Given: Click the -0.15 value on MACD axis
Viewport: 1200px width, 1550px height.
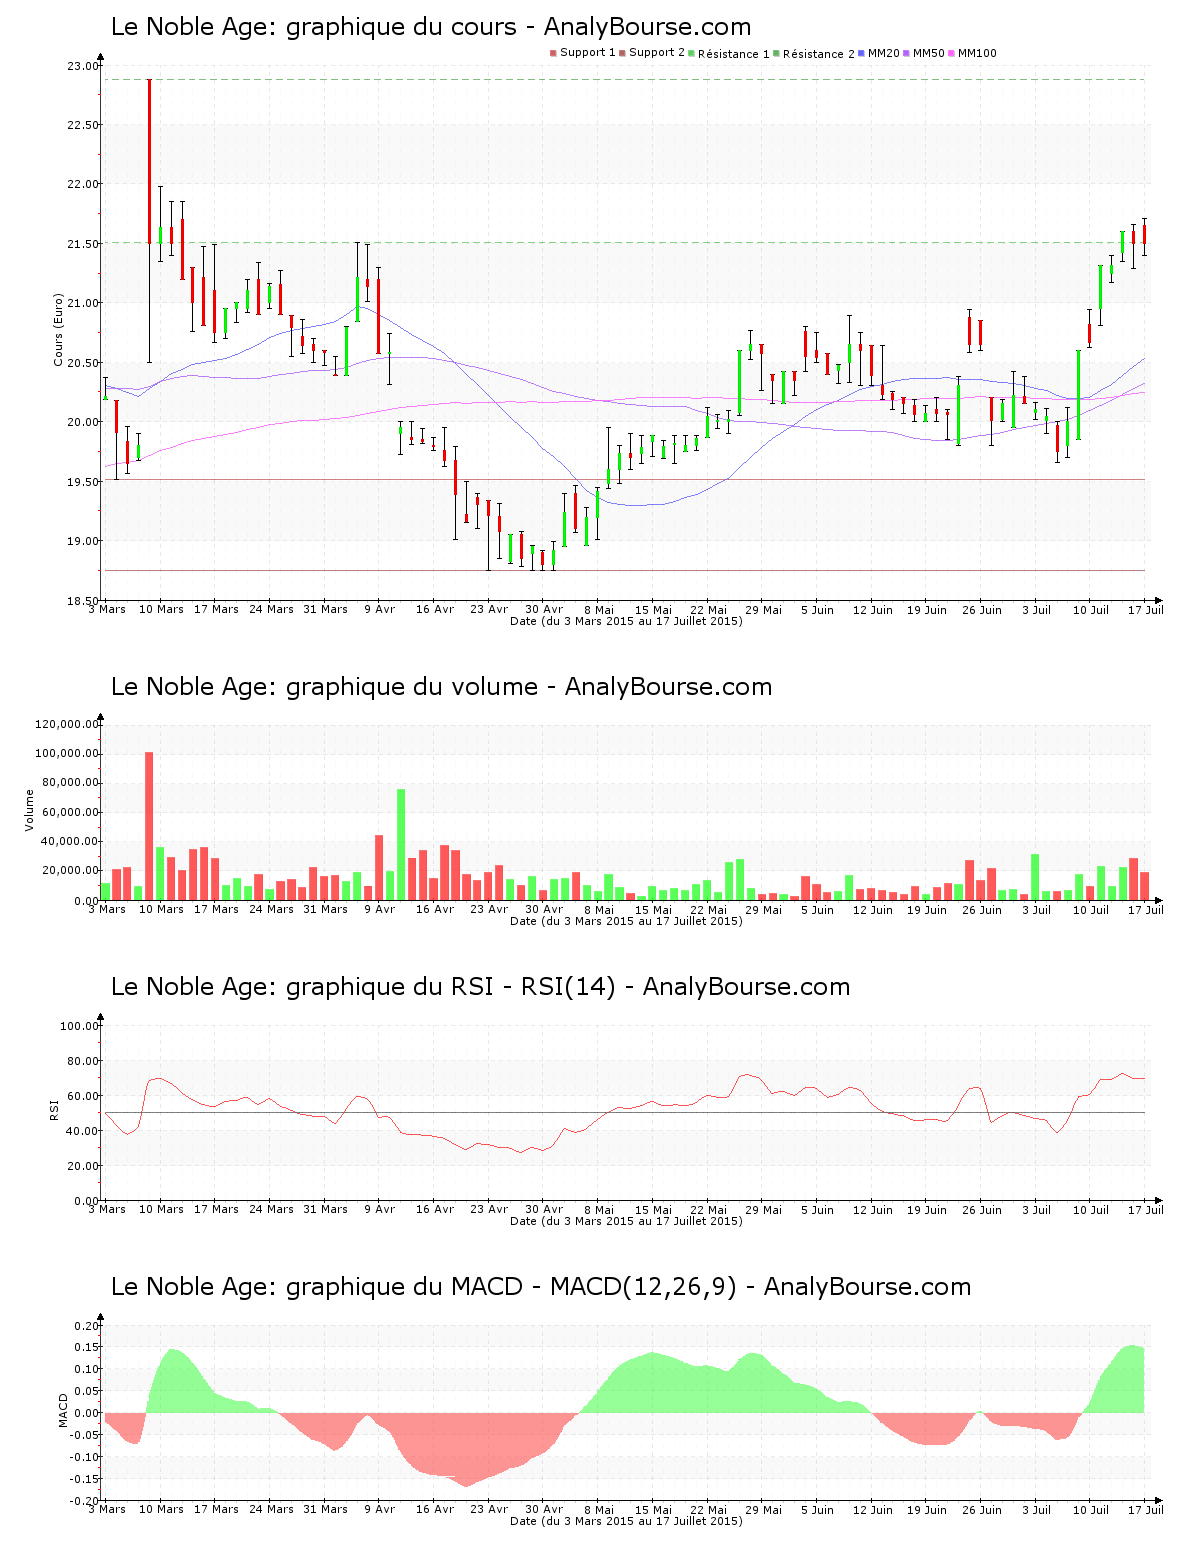Looking at the screenshot, I should [85, 1479].
